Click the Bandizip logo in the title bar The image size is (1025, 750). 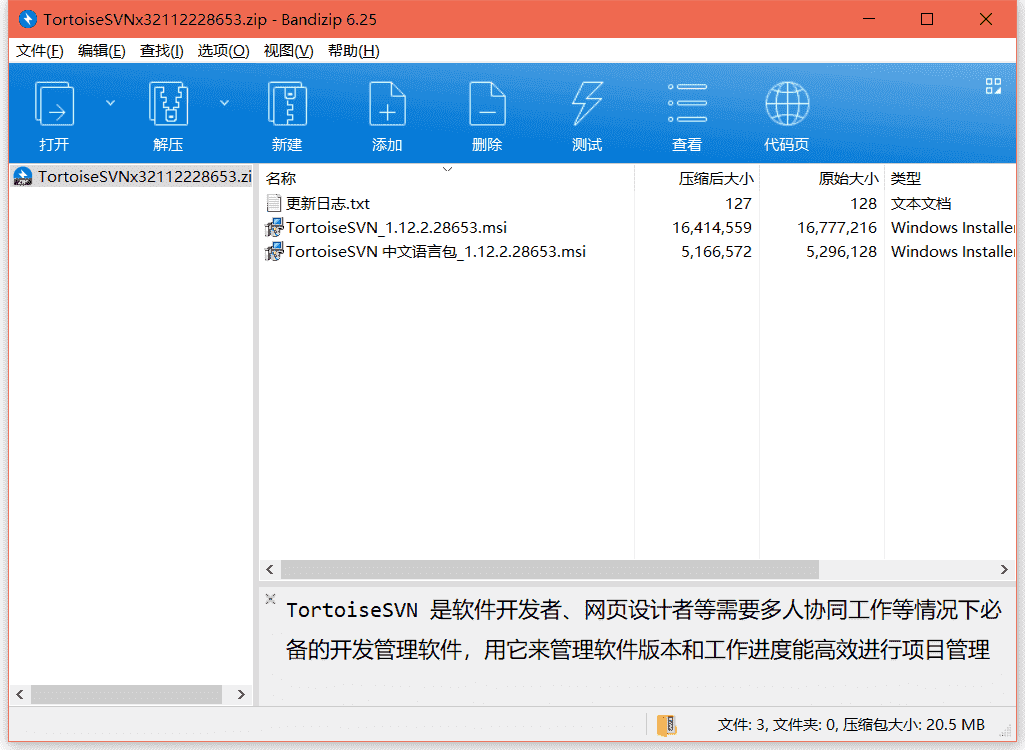(27, 19)
